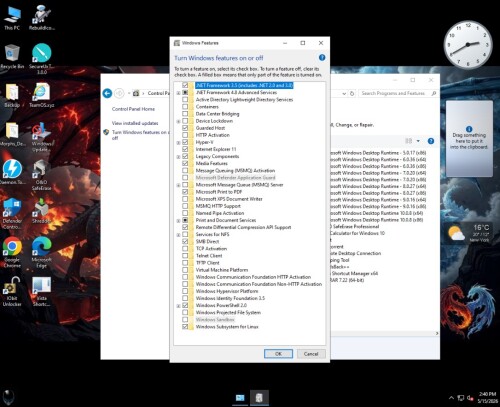Select the Internet Explorer 11 feature item

point(216,149)
